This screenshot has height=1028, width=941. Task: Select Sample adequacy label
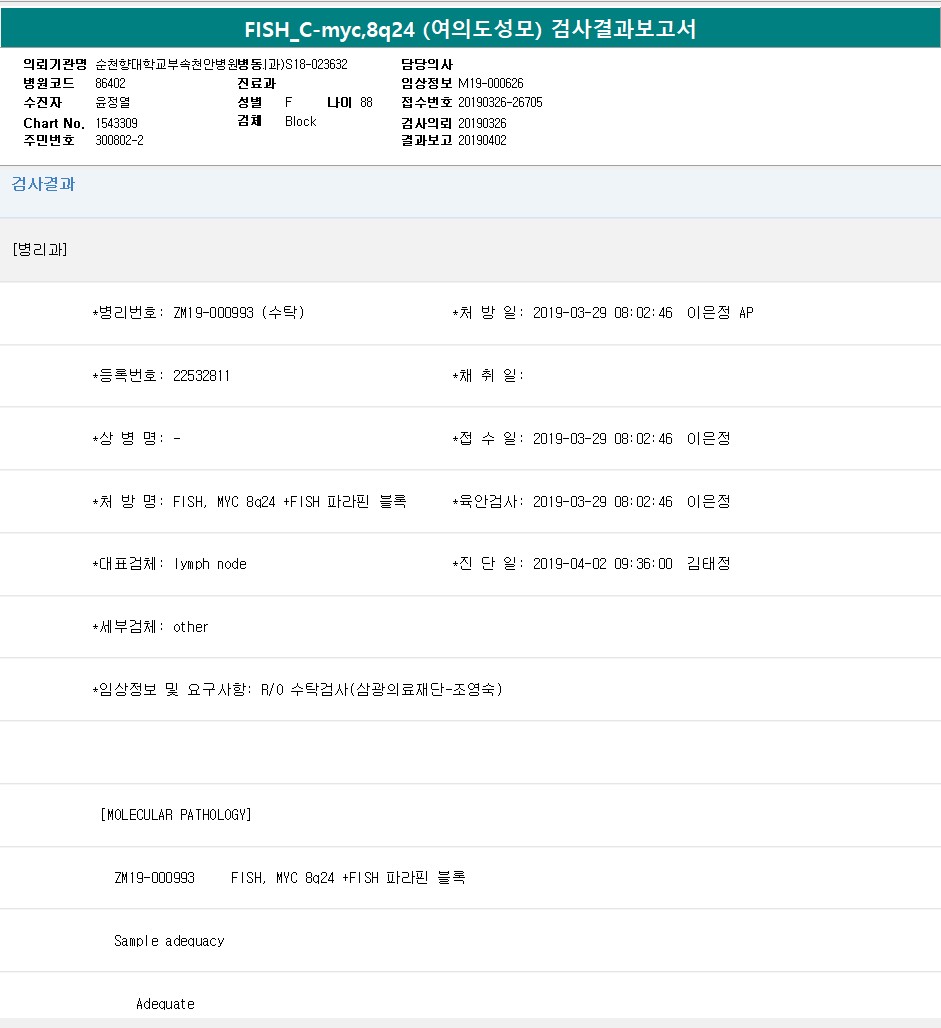click(169, 941)
